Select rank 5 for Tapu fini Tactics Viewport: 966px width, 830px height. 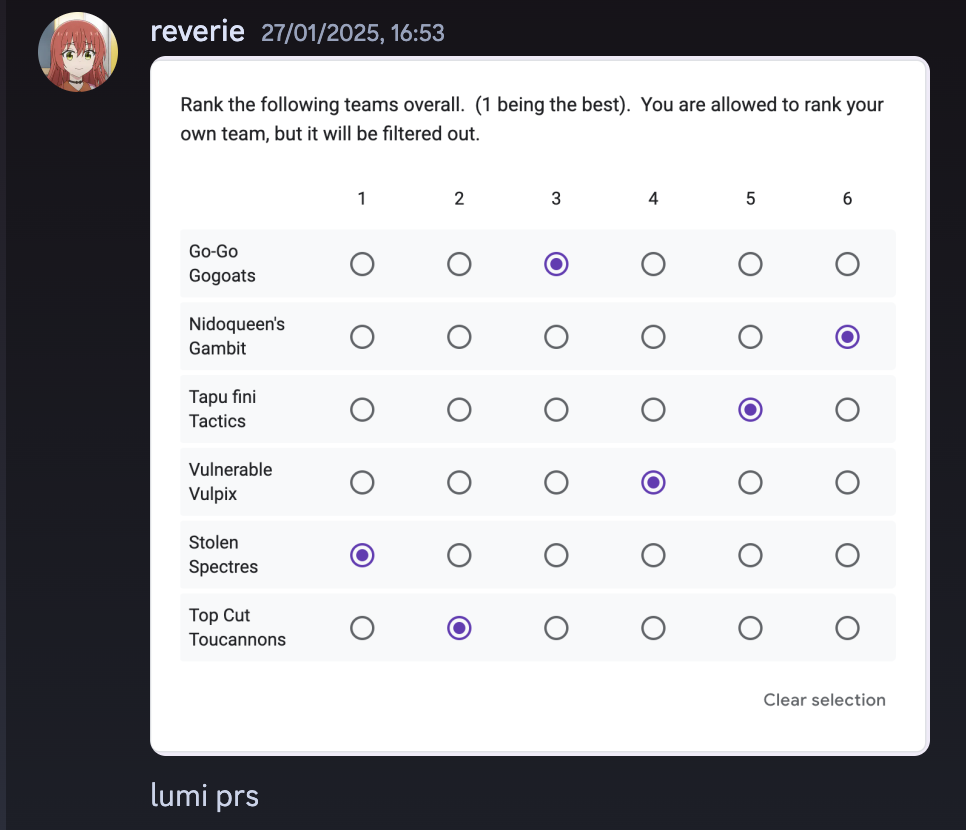pos(750,410)
